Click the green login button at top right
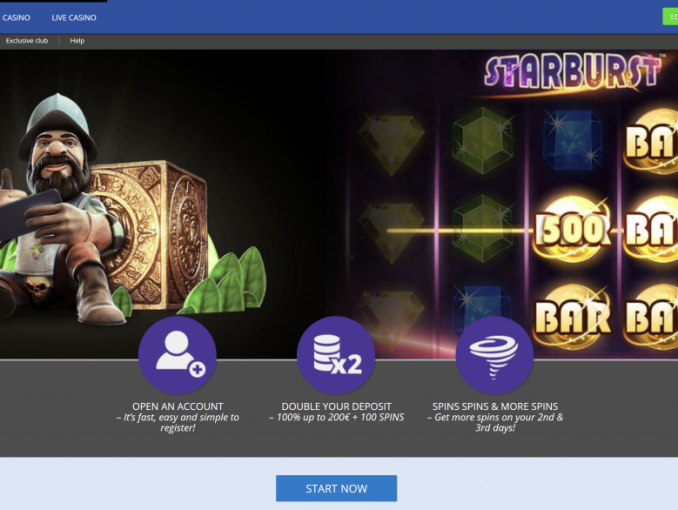 pos(670,16)
